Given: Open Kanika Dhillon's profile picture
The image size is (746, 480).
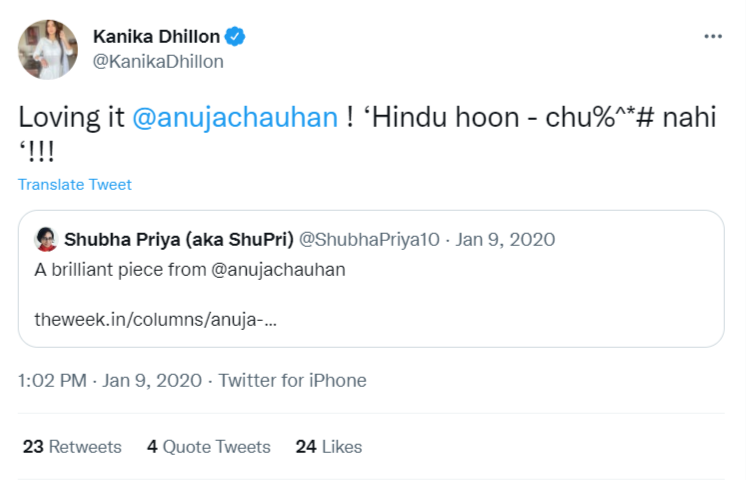Looking at the screenshot, I should point(47,49).
